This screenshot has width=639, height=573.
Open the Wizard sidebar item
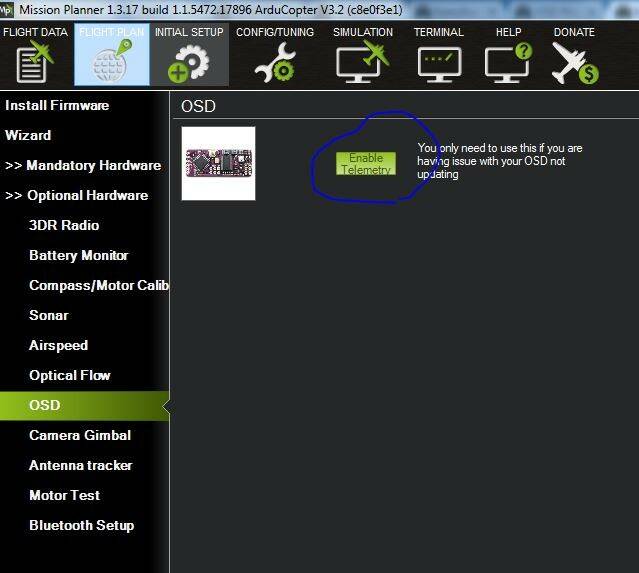[28, 135]
